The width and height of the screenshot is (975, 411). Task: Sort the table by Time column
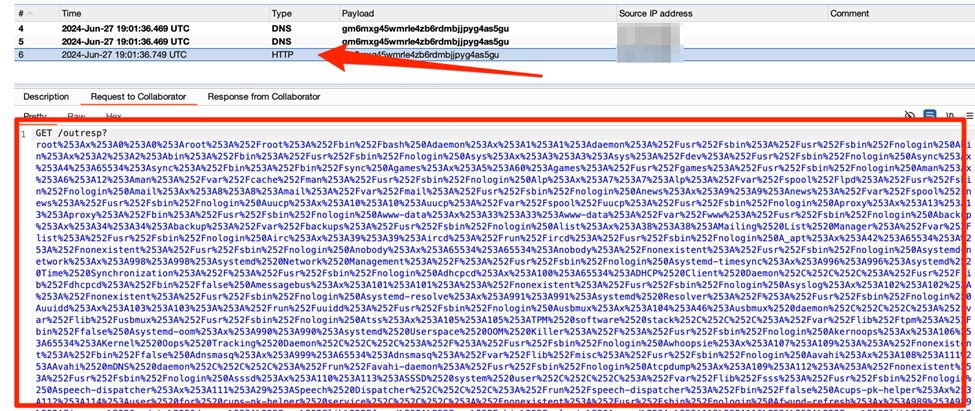164,13
